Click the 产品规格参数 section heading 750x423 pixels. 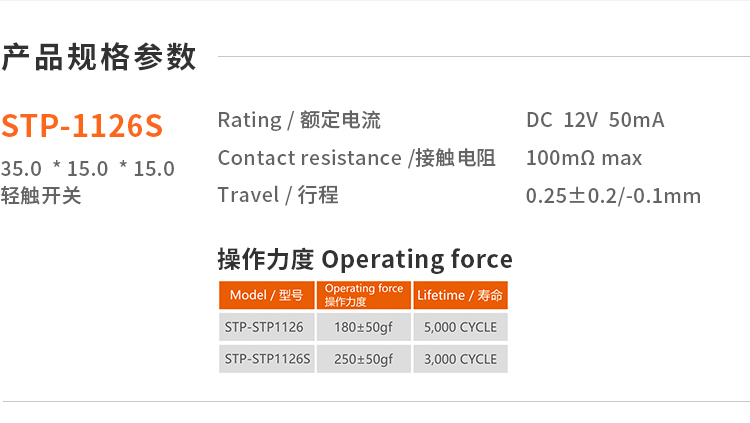(x=99, y=57)
